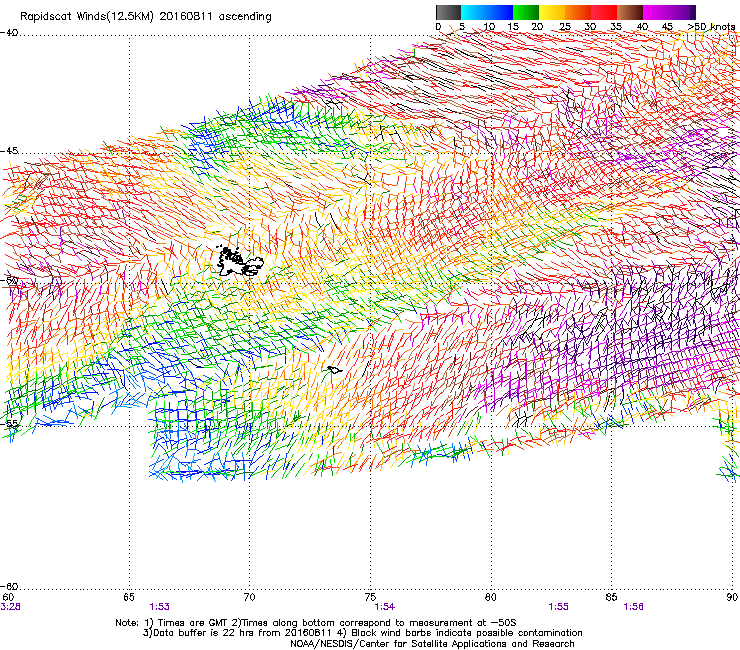This screenshot has width=740, height=650.
Task: Select the red 30-35 knots legend swatch
Action: (604, 12)
